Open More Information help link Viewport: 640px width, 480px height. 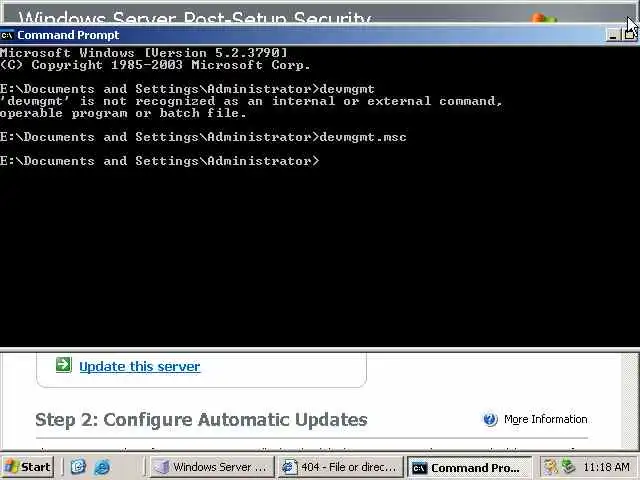click(545, 419)
